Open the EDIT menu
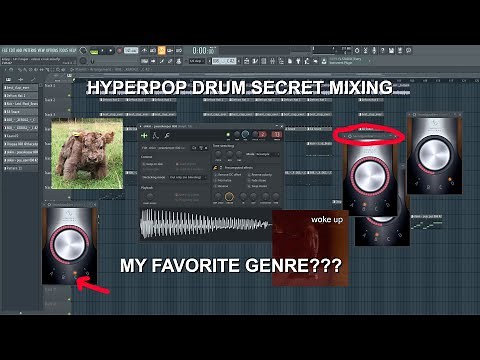This screenshot has width=480, height=360. point(11,50)
